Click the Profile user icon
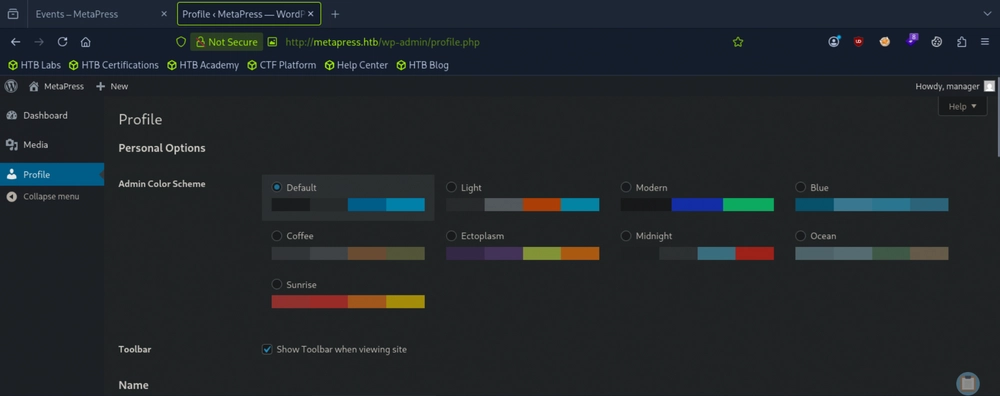 [11, 174]
